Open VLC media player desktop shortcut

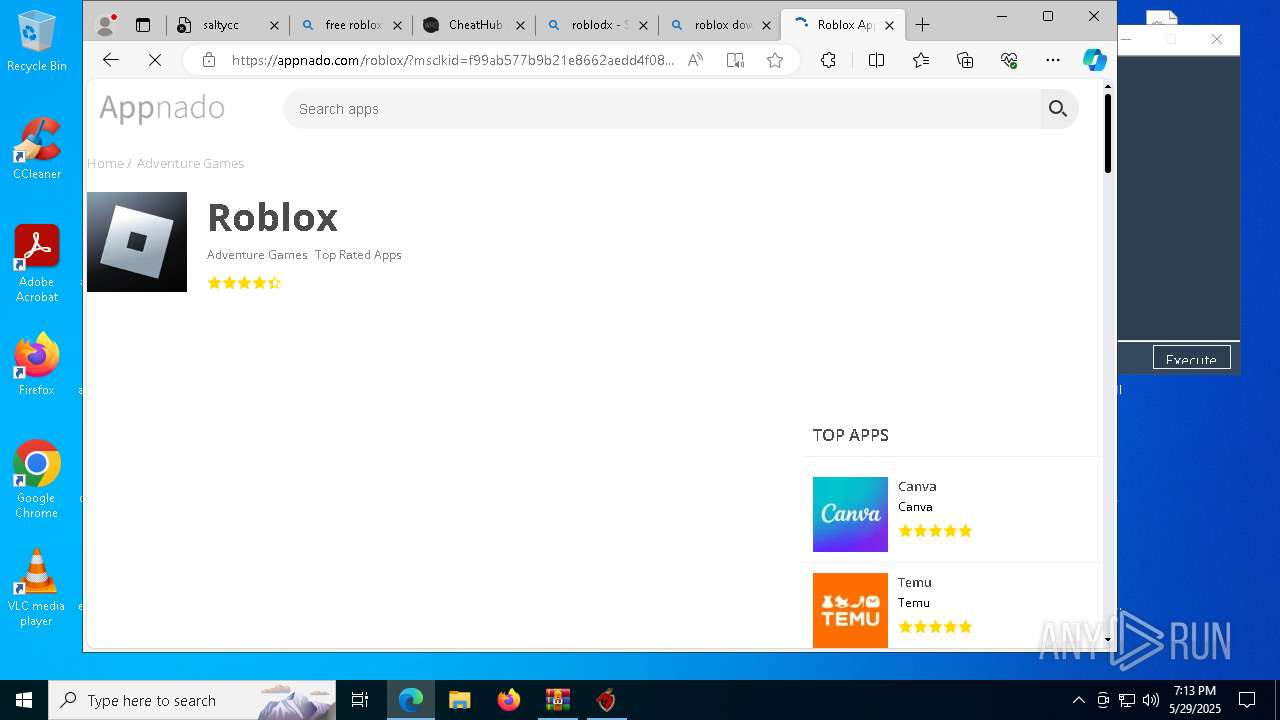pyautogui.click(x=37, y=588)
